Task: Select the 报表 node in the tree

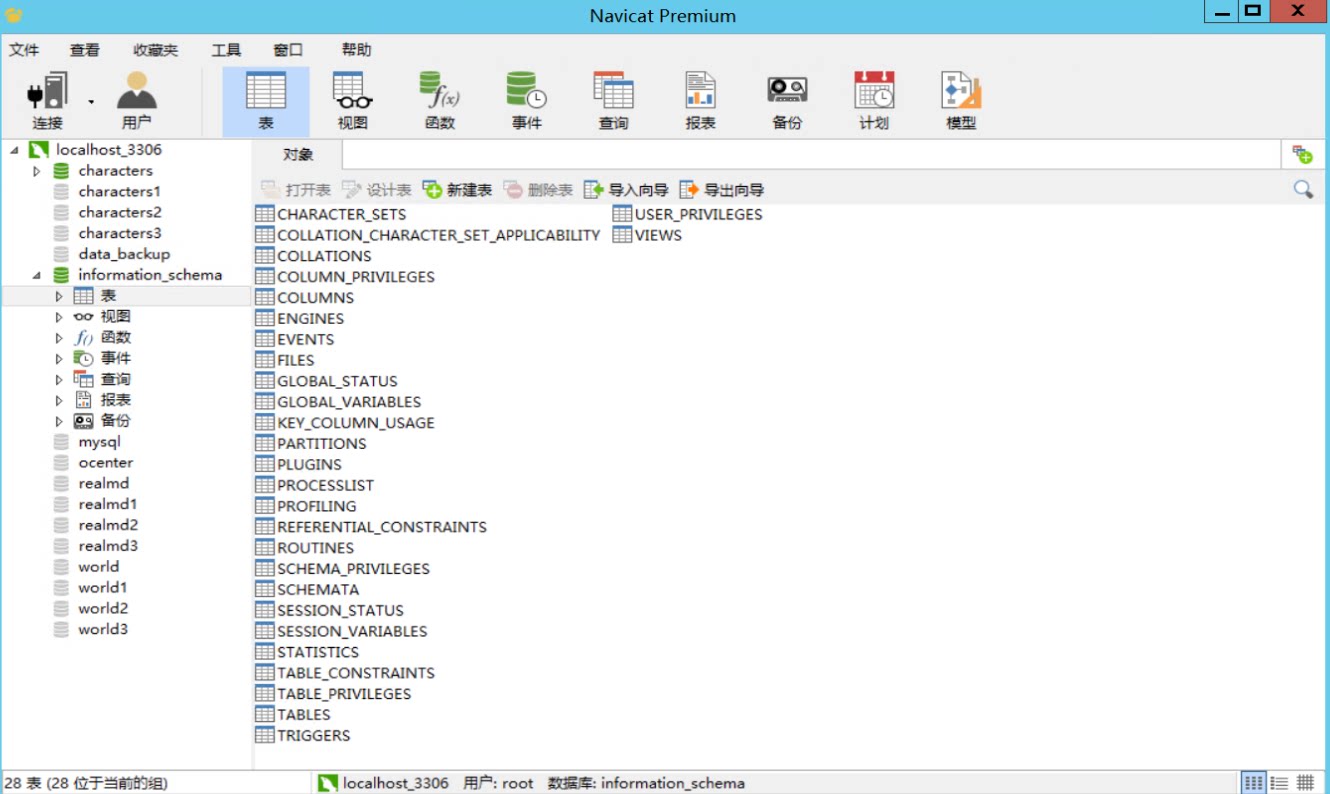Action: 116,400
